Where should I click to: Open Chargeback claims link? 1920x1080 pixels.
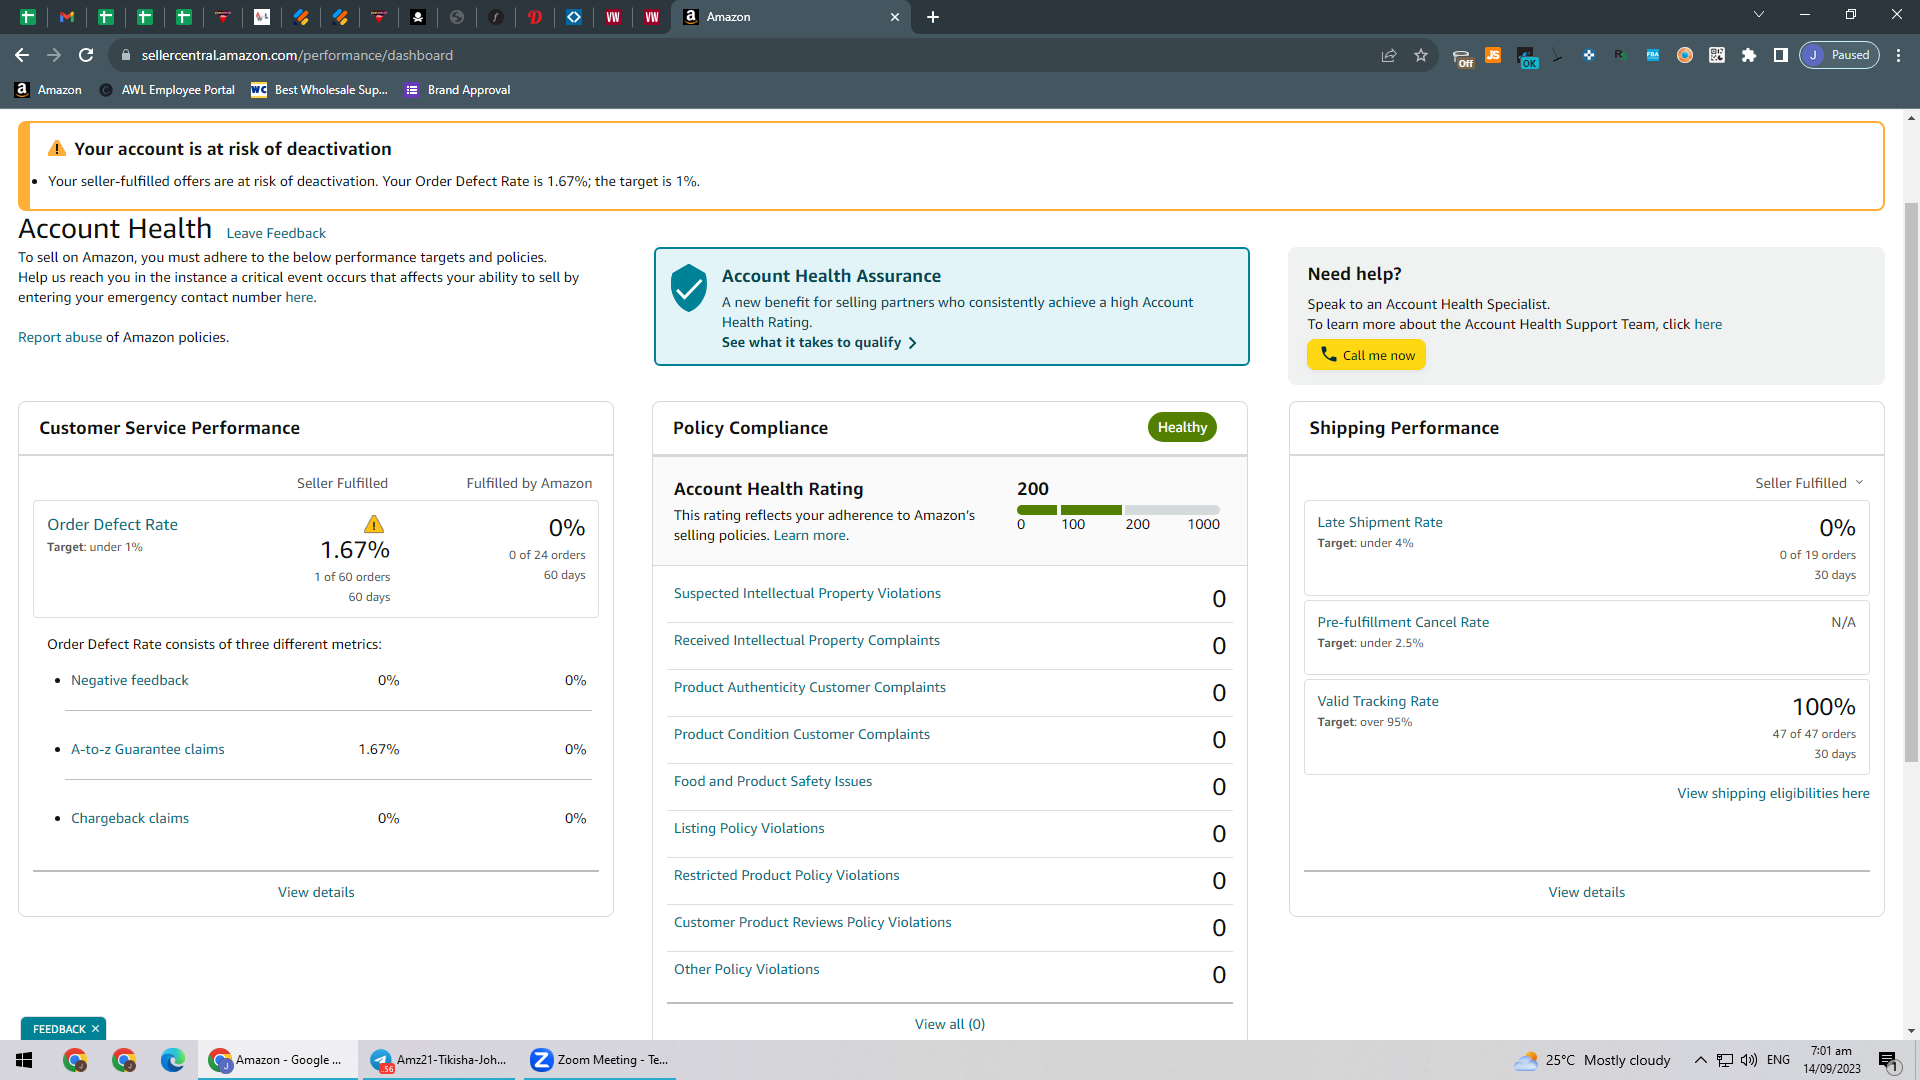pyautogui.click(x=130, y=818)
